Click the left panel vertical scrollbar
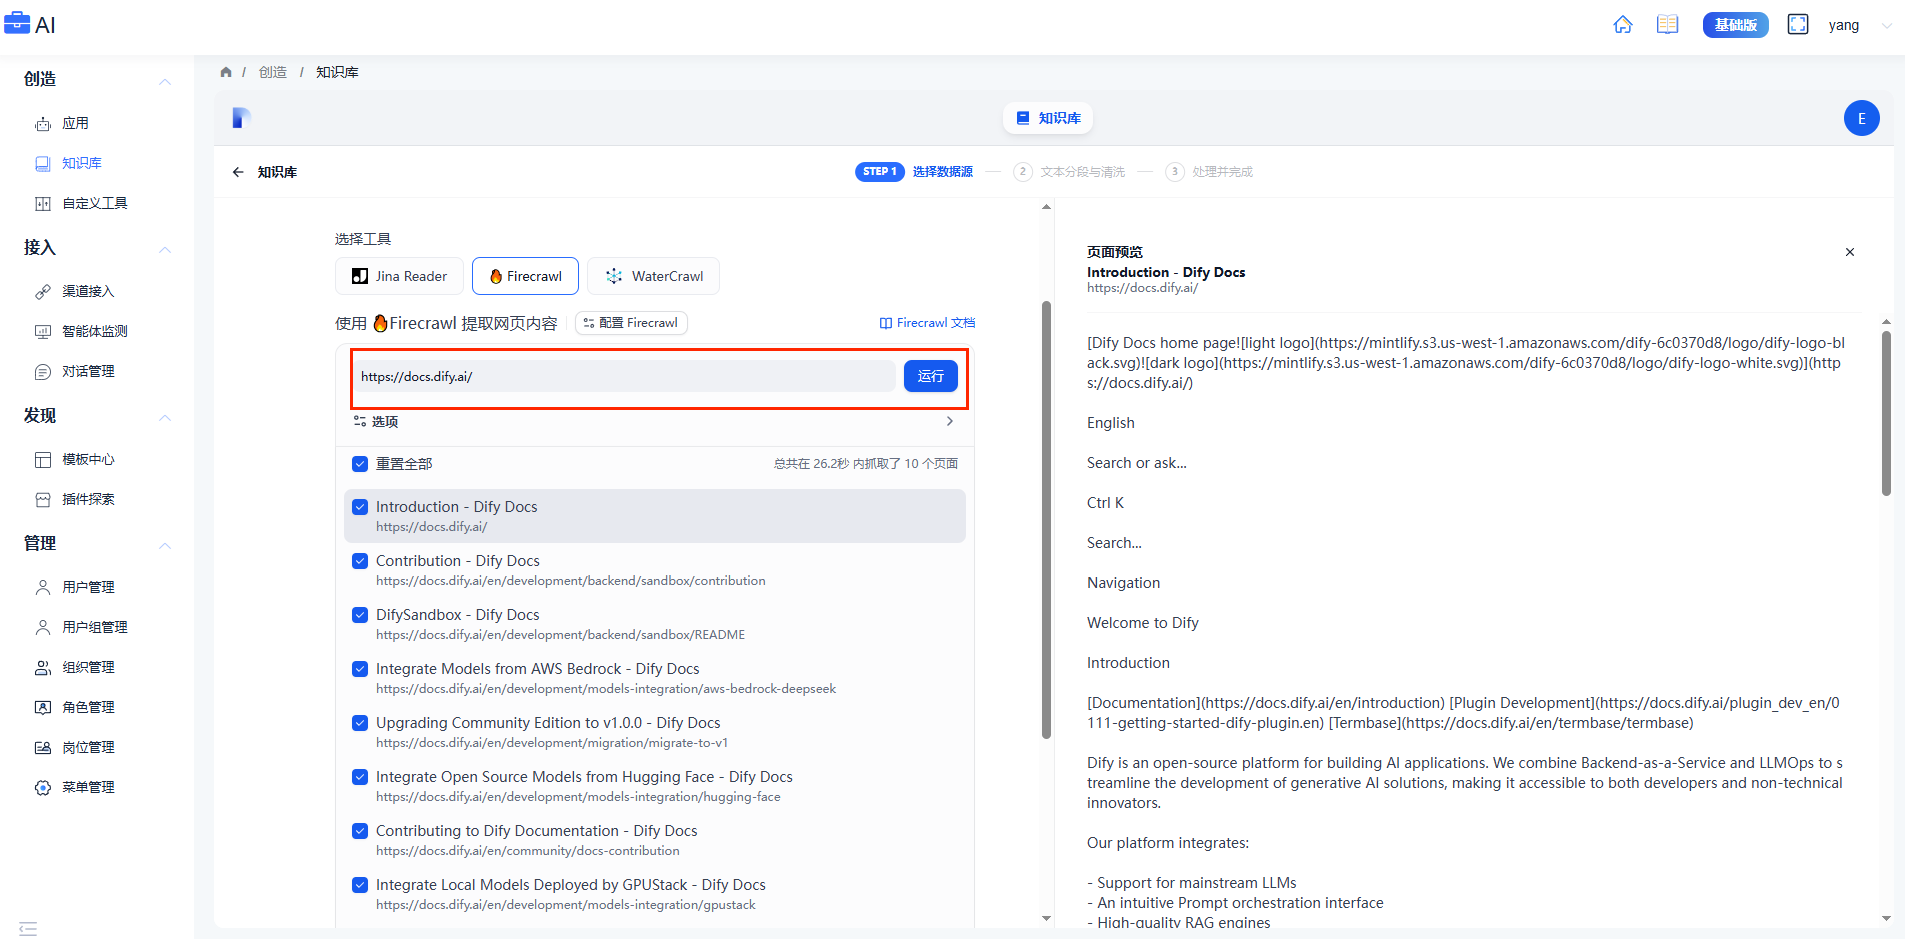The image size is (1905, 939). coord(1046,519)
